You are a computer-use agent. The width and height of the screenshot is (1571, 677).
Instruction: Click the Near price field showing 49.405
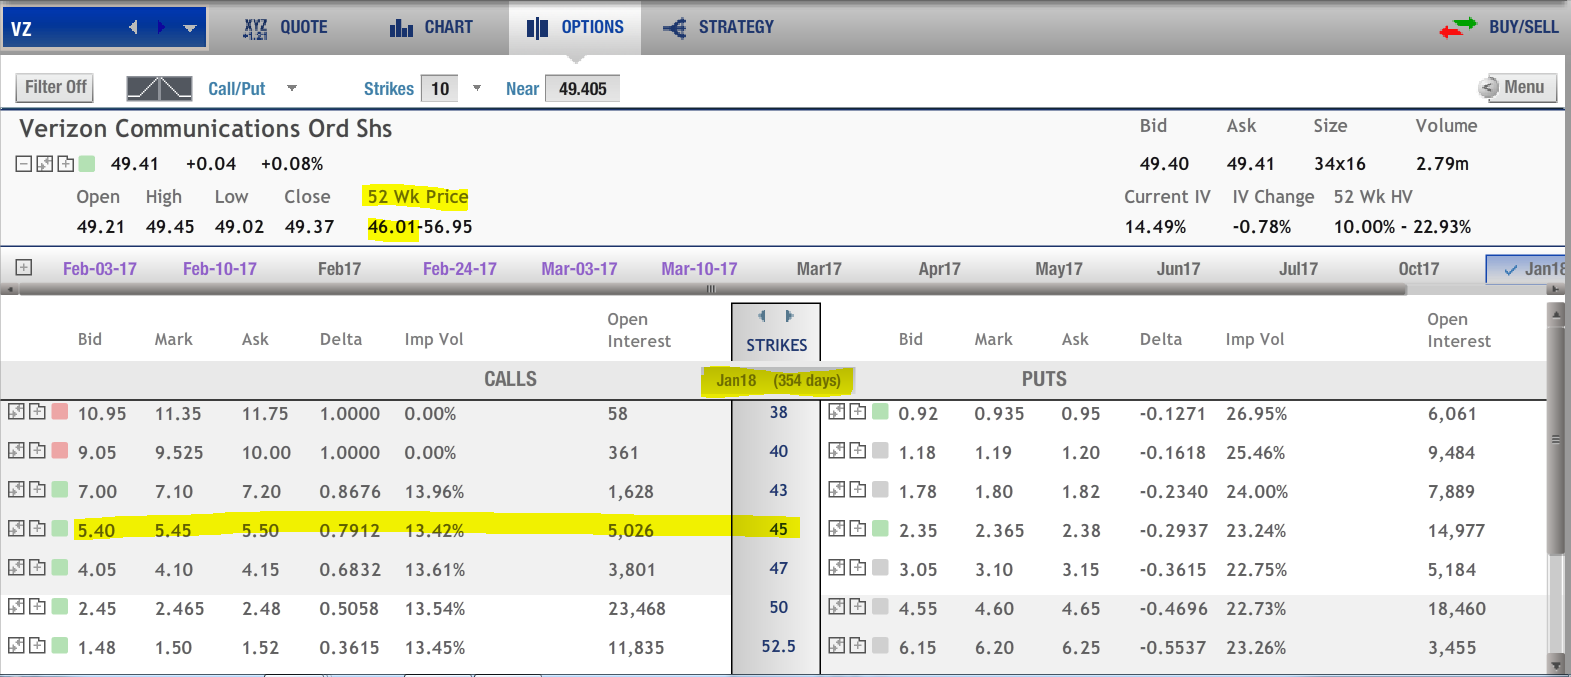[583, 89]
